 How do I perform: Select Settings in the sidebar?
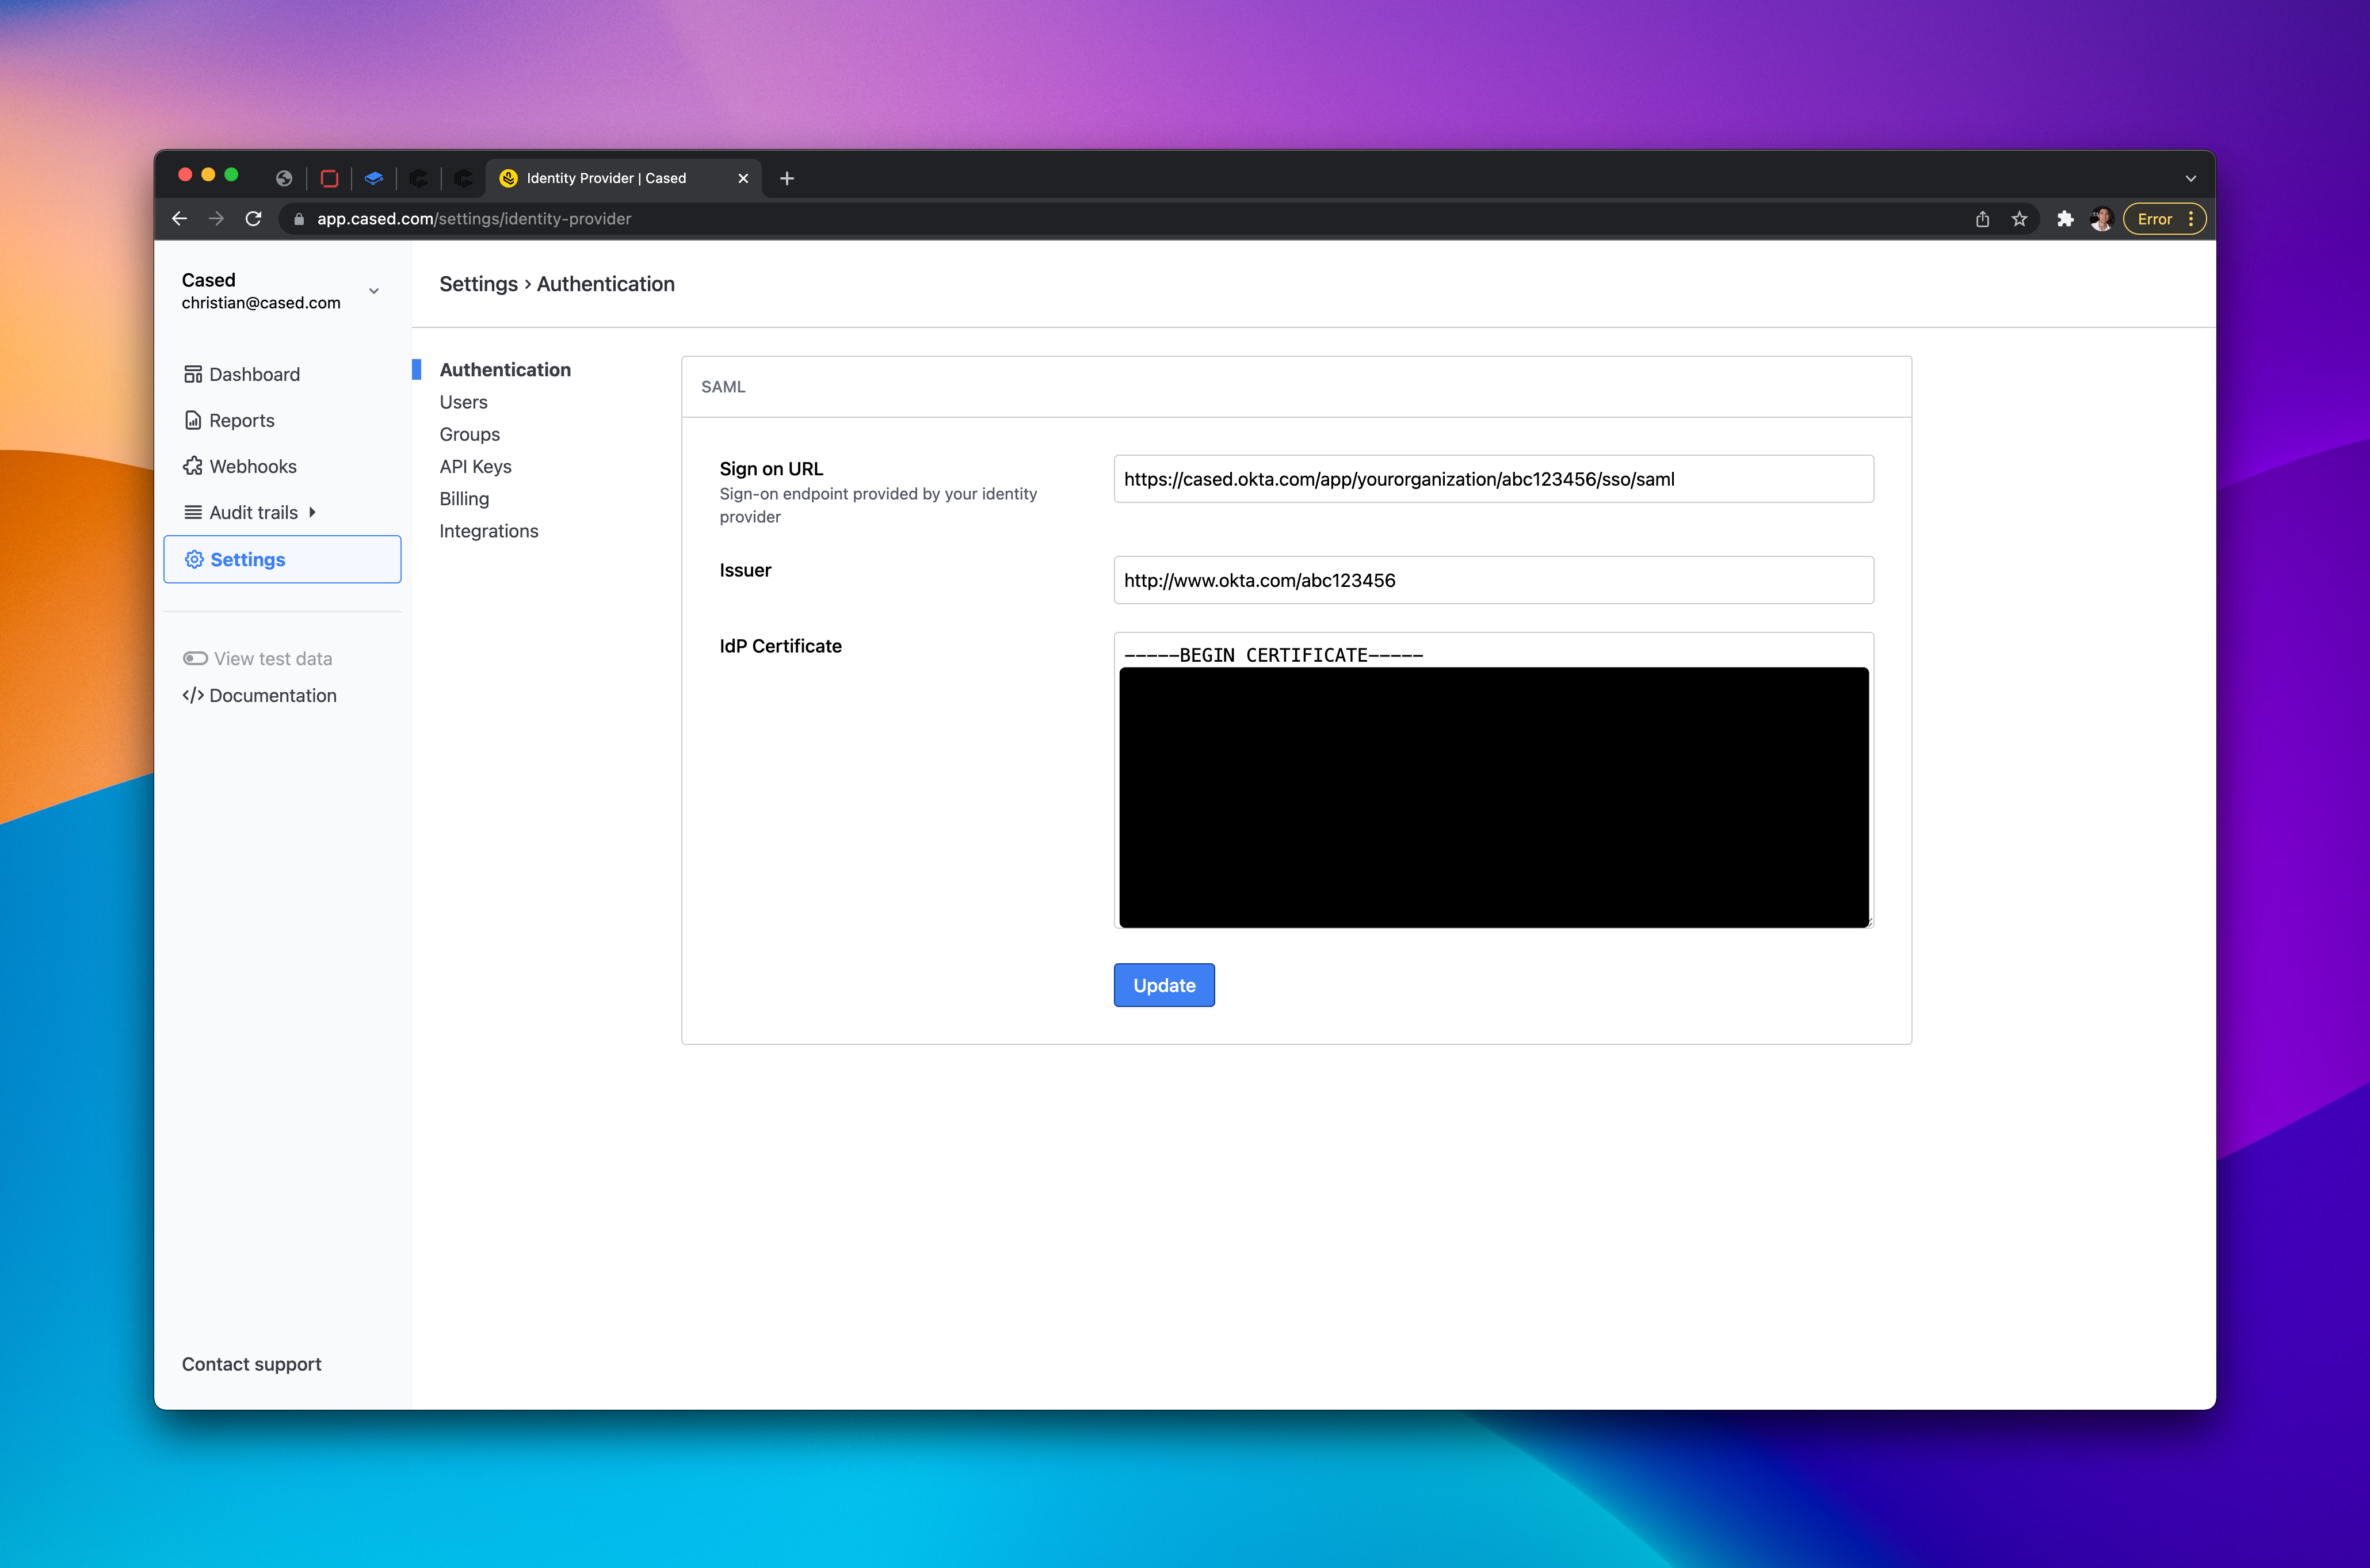(x=282, y=559)
